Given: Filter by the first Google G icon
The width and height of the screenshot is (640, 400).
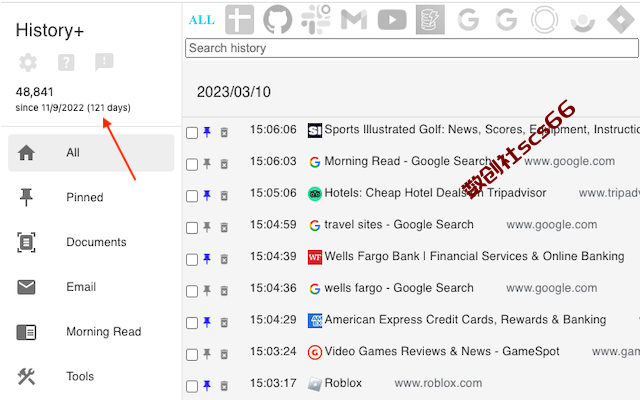Looking at the screenshot, I should tap(468, 20).
